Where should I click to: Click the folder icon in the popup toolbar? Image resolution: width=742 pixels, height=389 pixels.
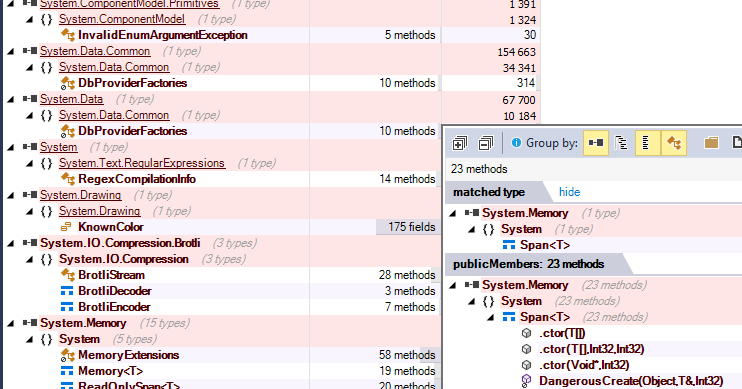(x=711, y=142)
